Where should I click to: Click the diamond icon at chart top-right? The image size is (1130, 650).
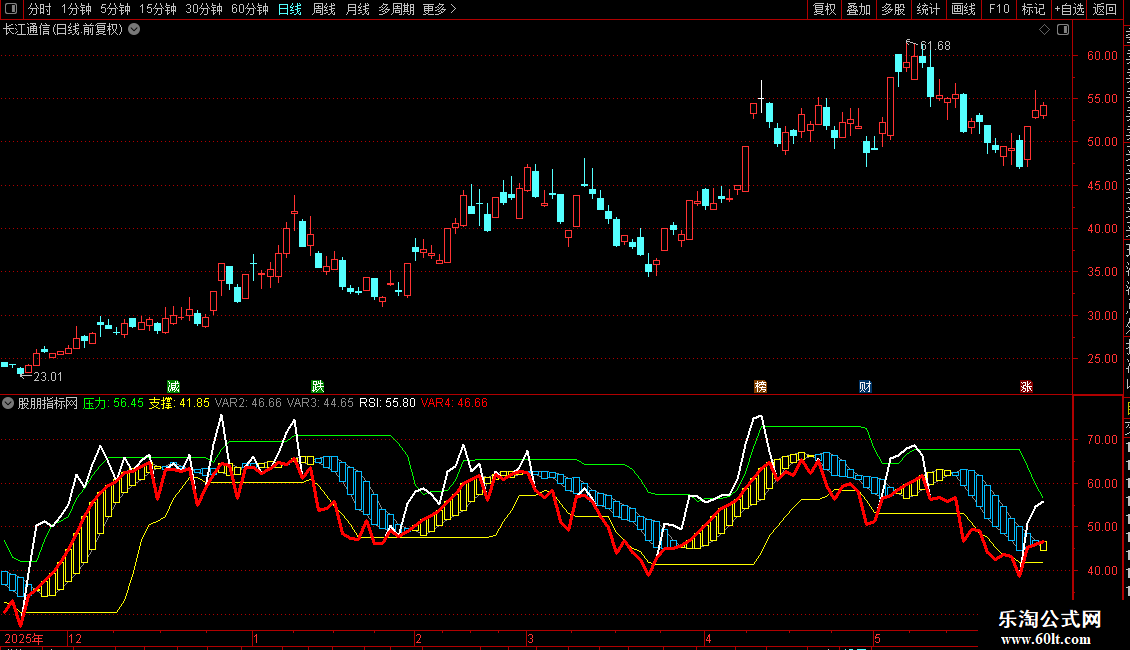click(1044, 30)
